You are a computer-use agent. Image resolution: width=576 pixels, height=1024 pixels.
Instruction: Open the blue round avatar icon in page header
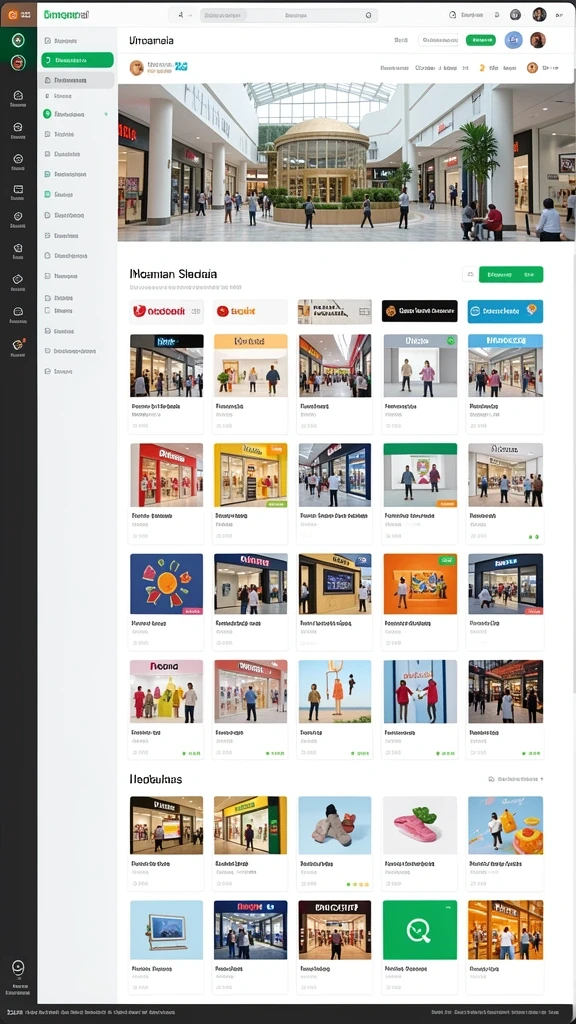pos(514,40)
